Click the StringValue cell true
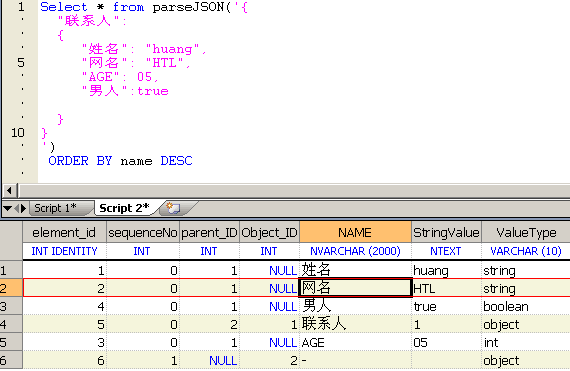Image resolution: width=570 pixels, height=371 pixels. click(x=446, y=306)
